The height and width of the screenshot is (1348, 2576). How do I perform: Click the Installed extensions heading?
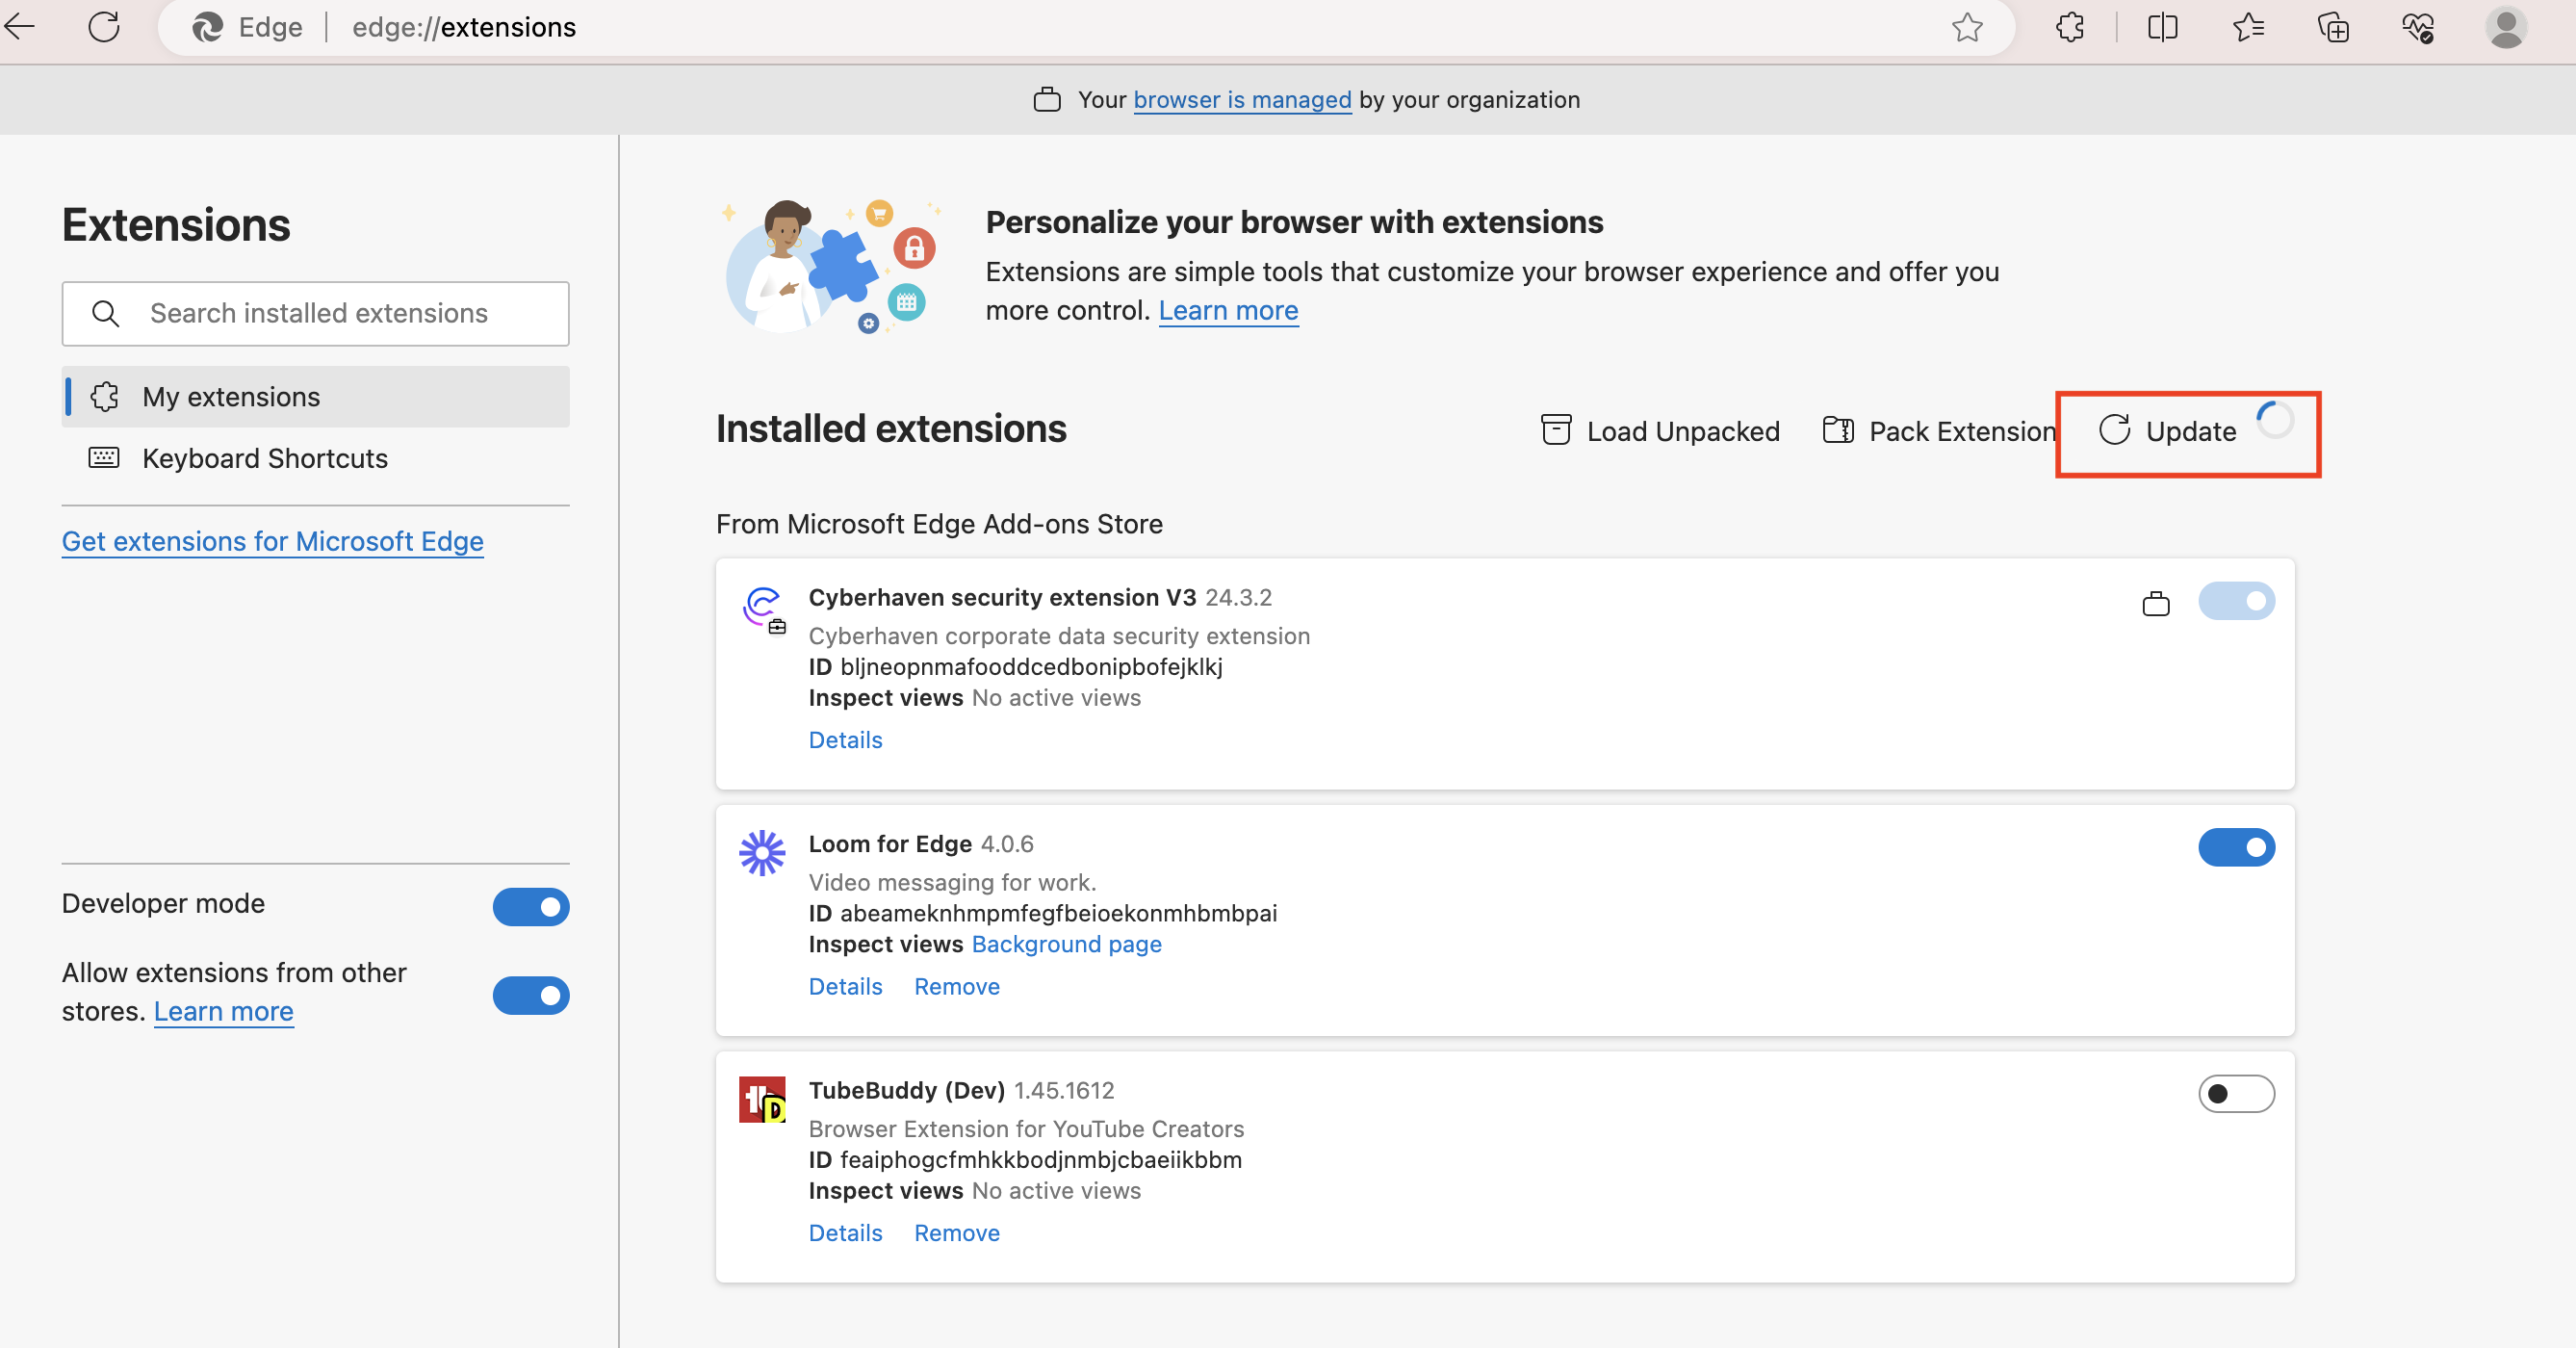(x=891, y=429)
